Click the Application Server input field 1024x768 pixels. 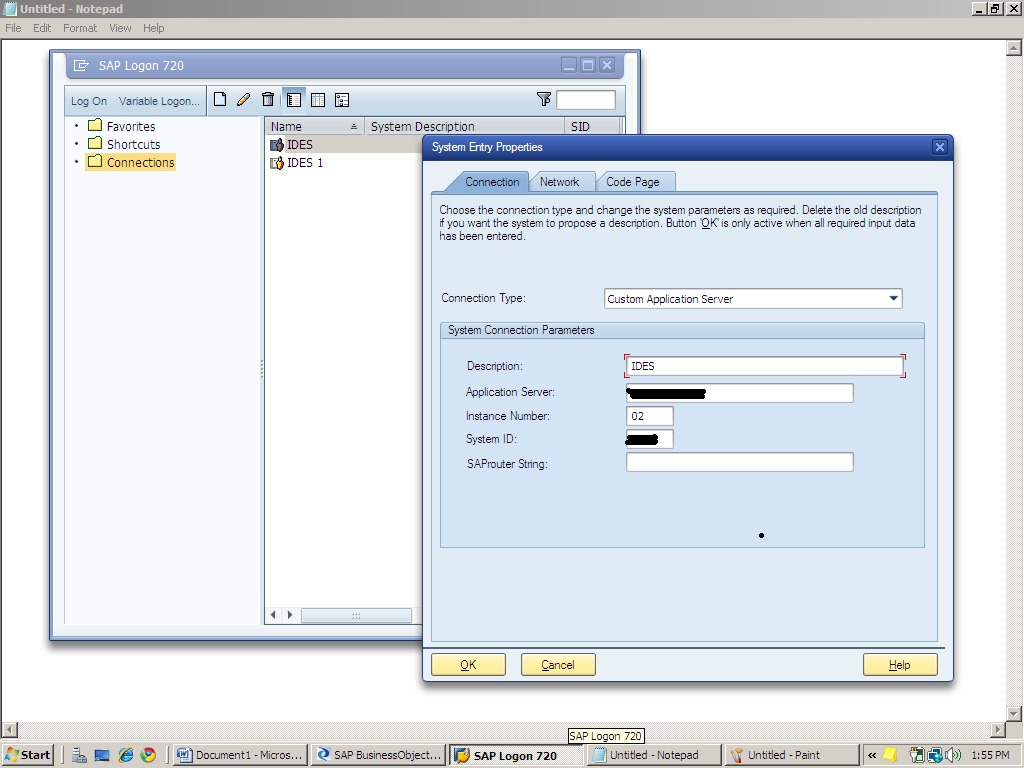point(739,393)
